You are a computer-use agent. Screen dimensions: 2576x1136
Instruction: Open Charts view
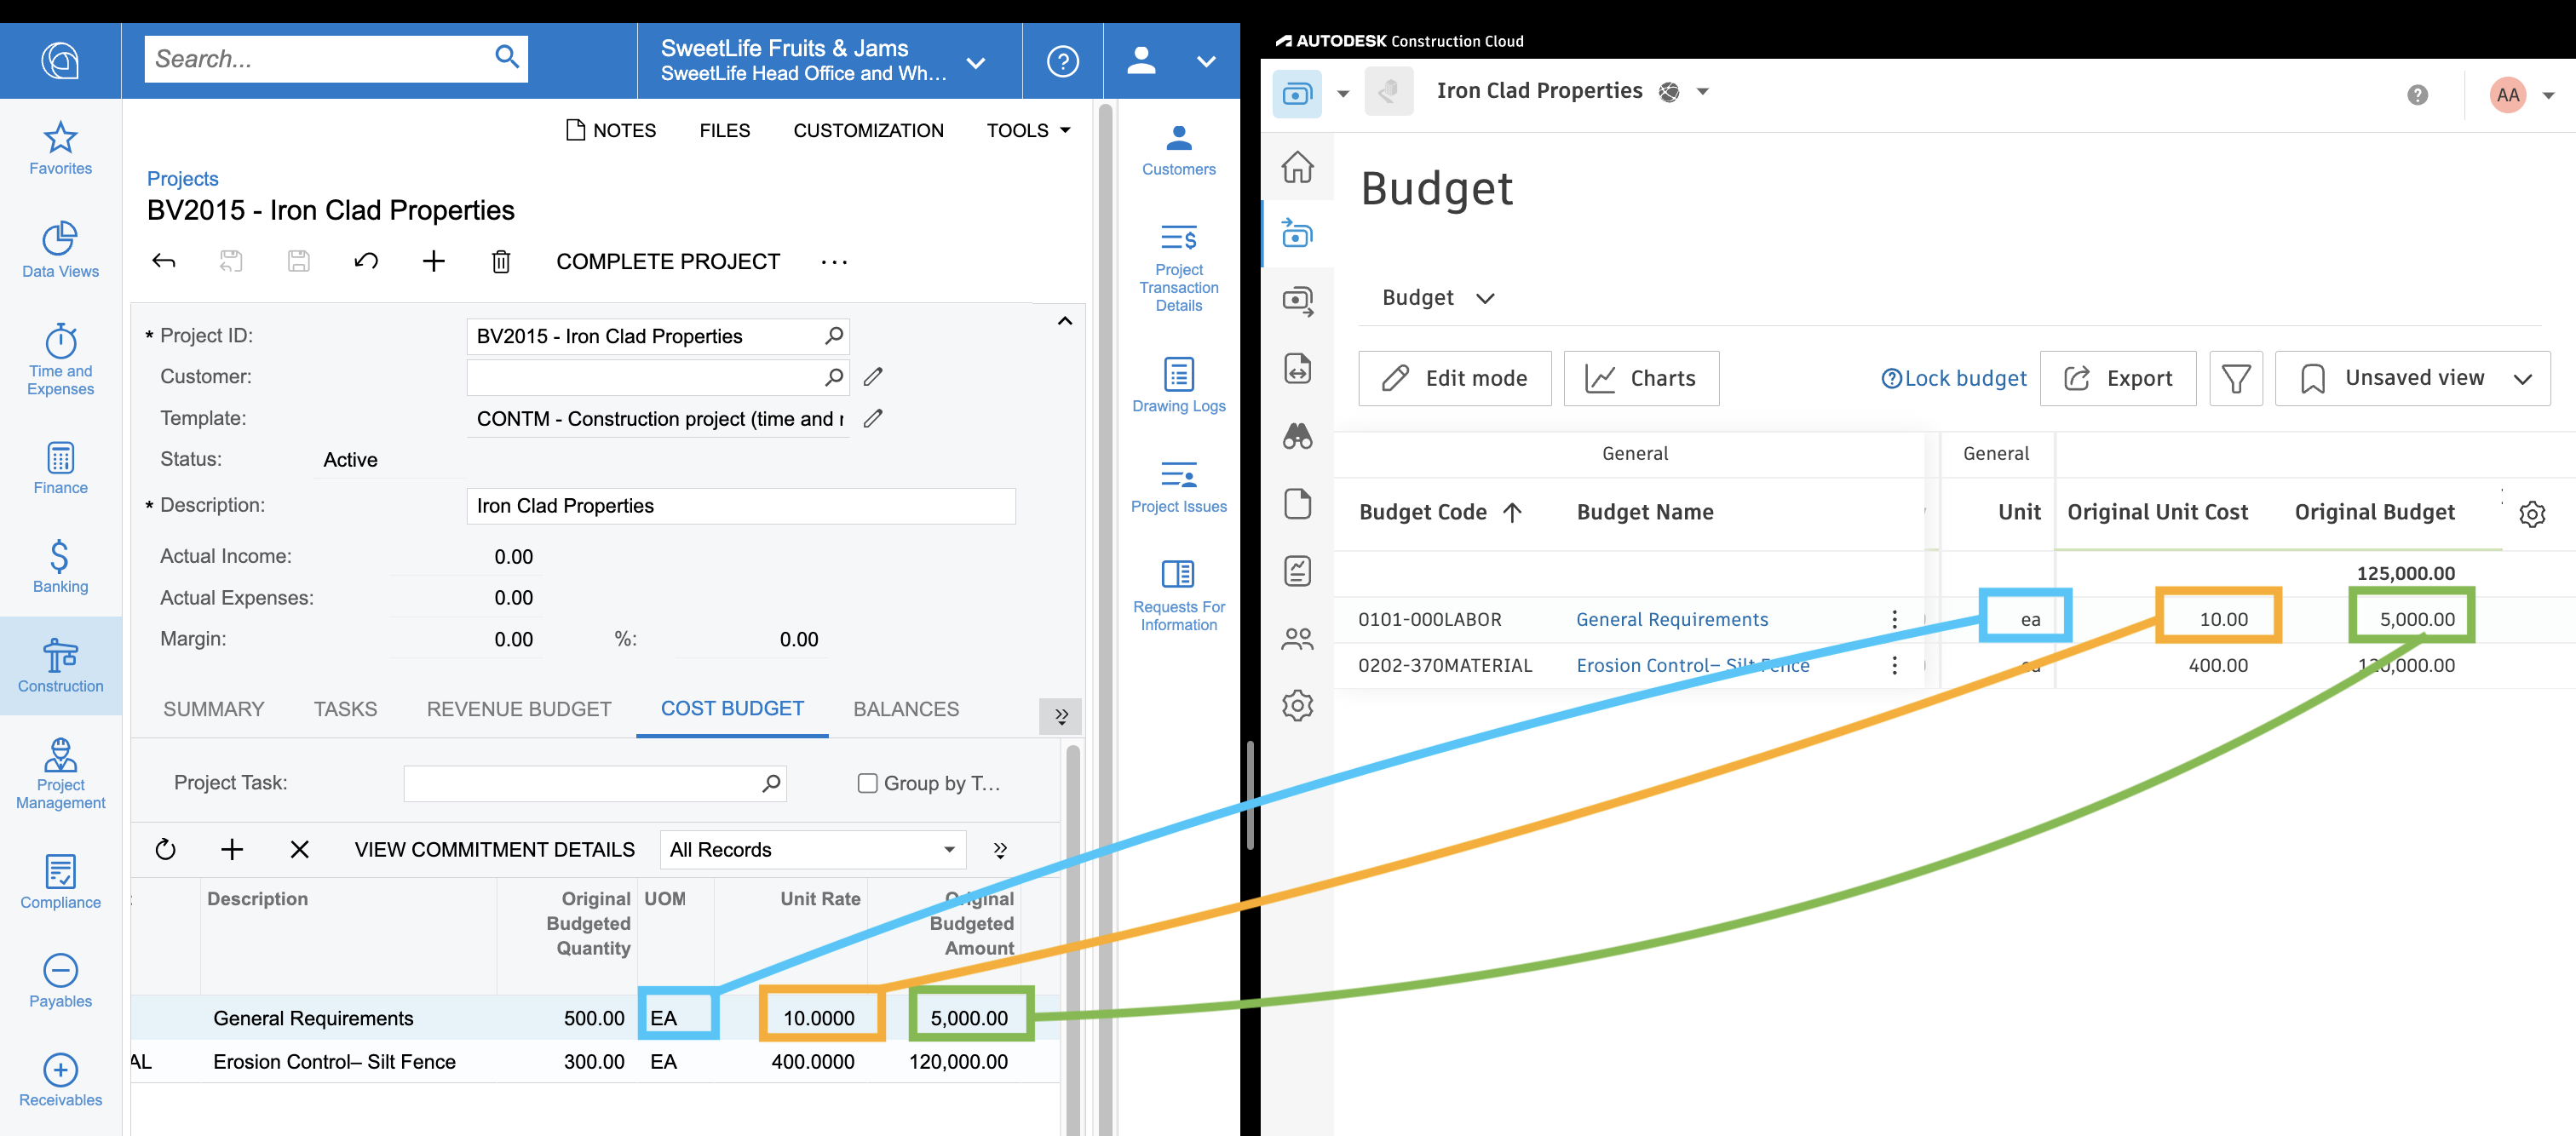click(1642, 376)
